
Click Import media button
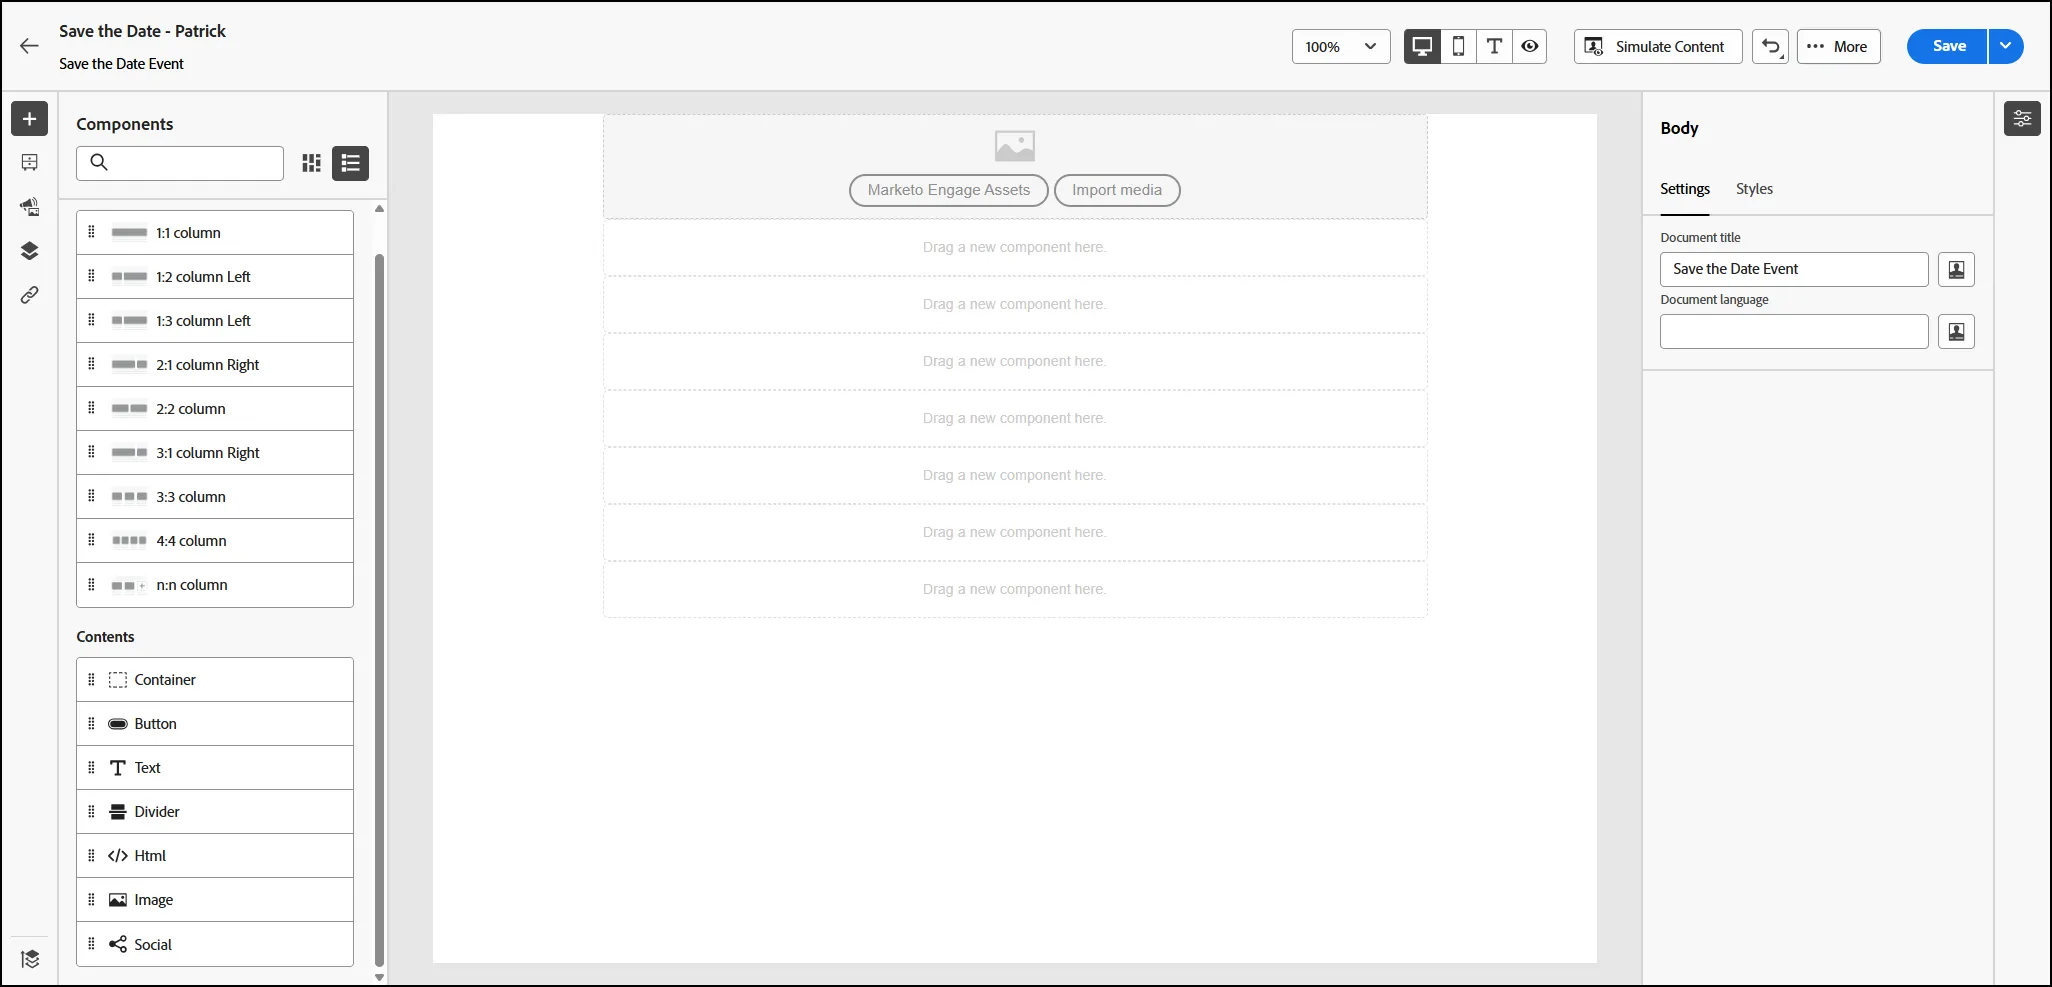pyautogui.click(x=1117, y=190)
